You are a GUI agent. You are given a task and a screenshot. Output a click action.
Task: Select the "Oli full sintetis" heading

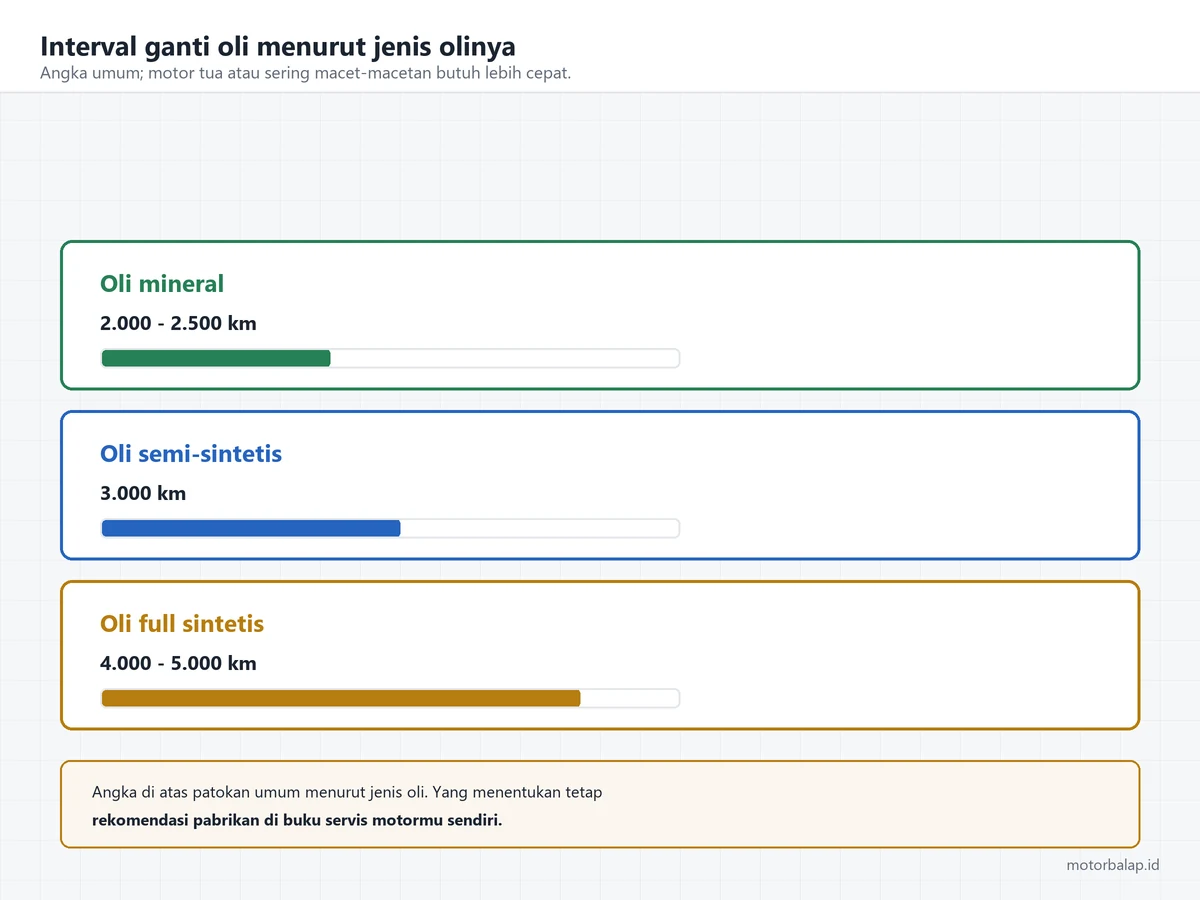(x=182, y=624)
